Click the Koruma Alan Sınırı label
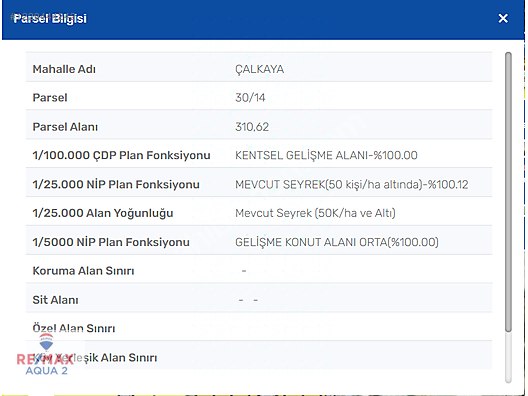Image resolution: width=528 pixels, height=396 pixels. (83, 271)
